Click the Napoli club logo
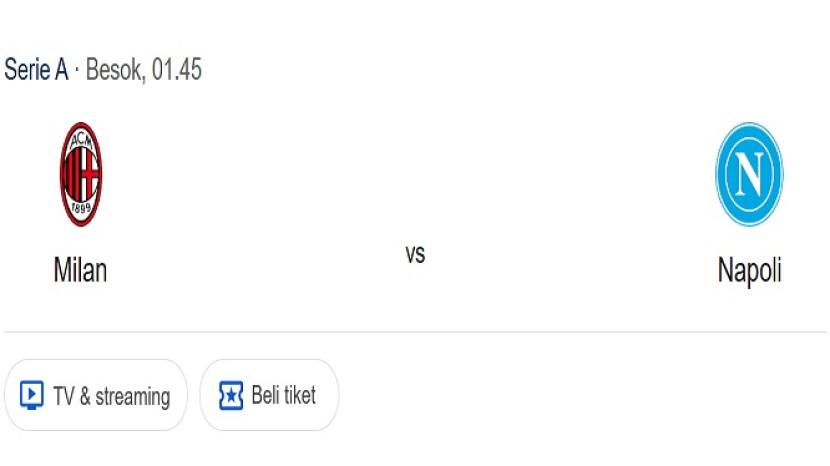 [749, 174]
